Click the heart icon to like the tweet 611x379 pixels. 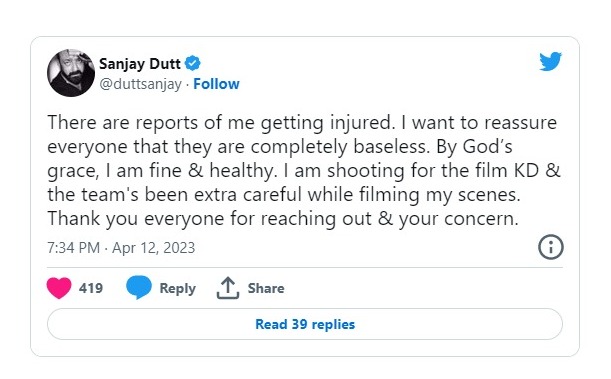[x=59, y=288]
